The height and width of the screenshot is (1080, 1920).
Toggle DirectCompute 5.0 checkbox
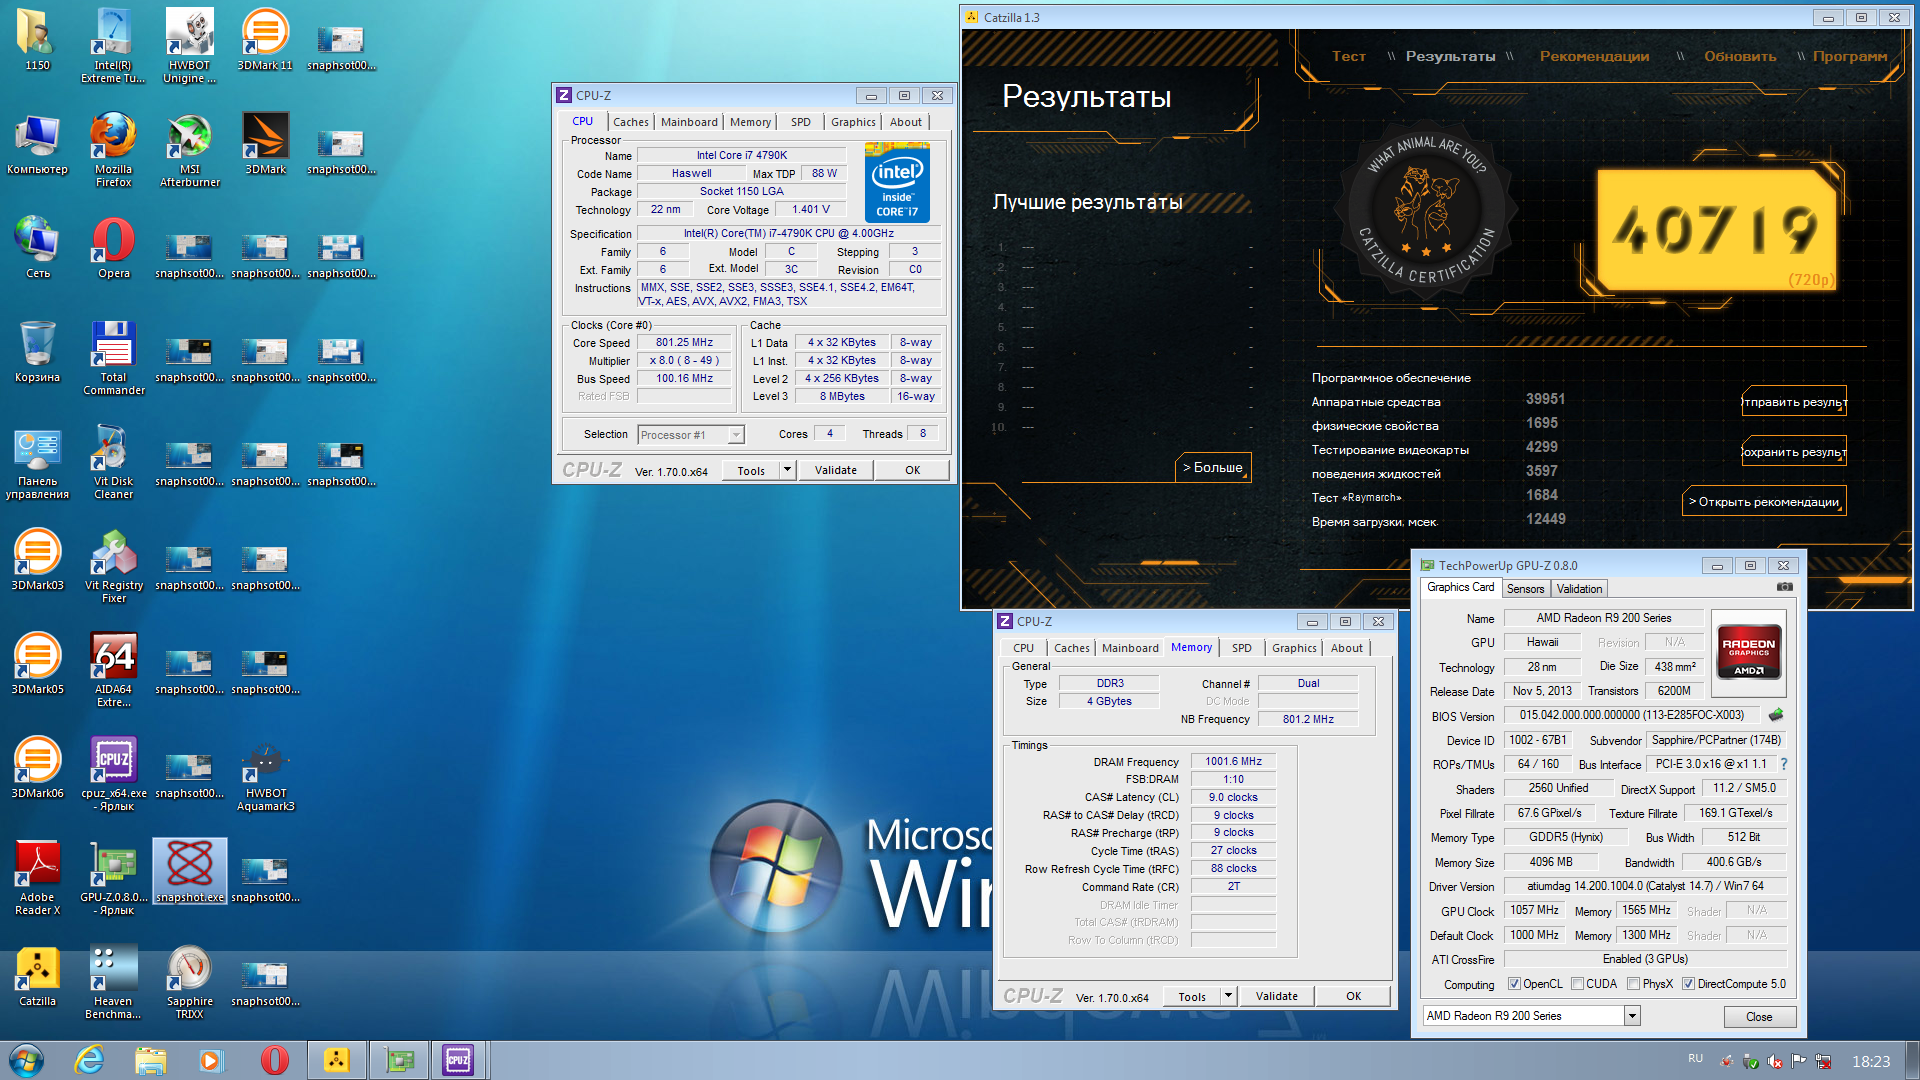1688,984
